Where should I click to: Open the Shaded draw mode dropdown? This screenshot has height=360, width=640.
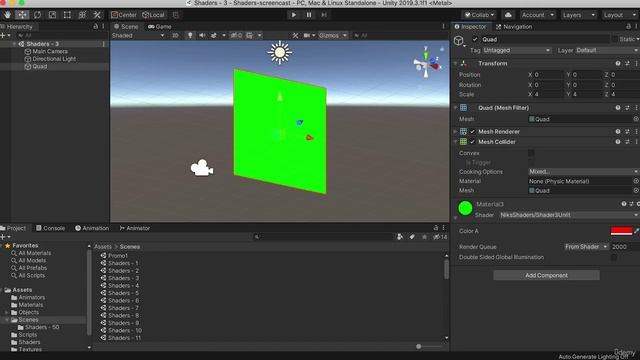click(138, 36)
